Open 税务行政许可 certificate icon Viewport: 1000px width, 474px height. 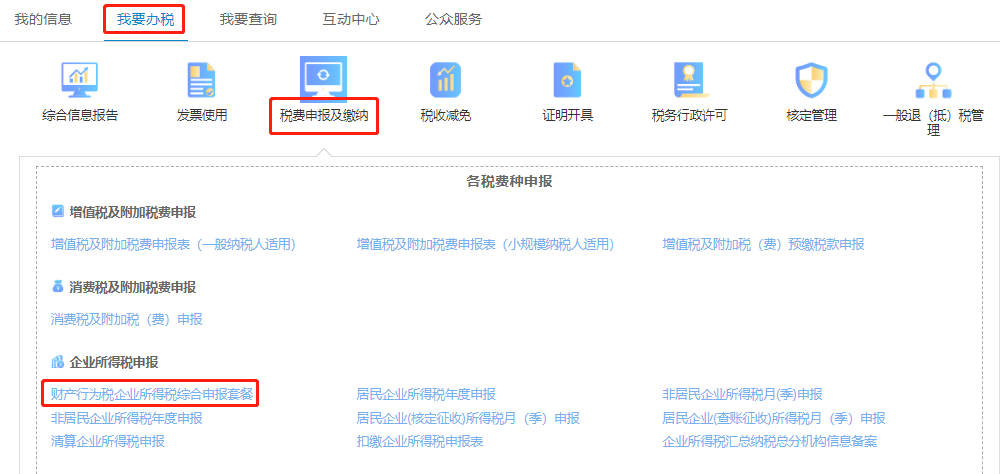[x=689, y=80]
